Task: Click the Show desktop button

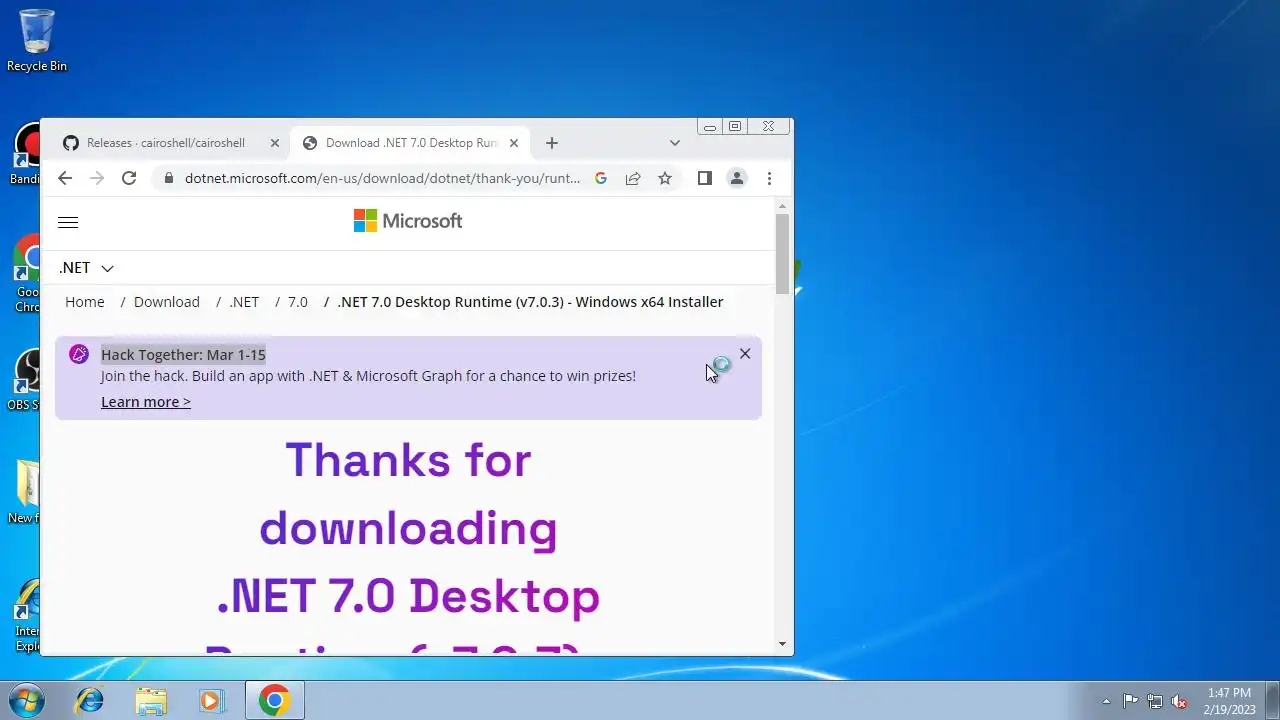Action: (x=1272, y=701)
